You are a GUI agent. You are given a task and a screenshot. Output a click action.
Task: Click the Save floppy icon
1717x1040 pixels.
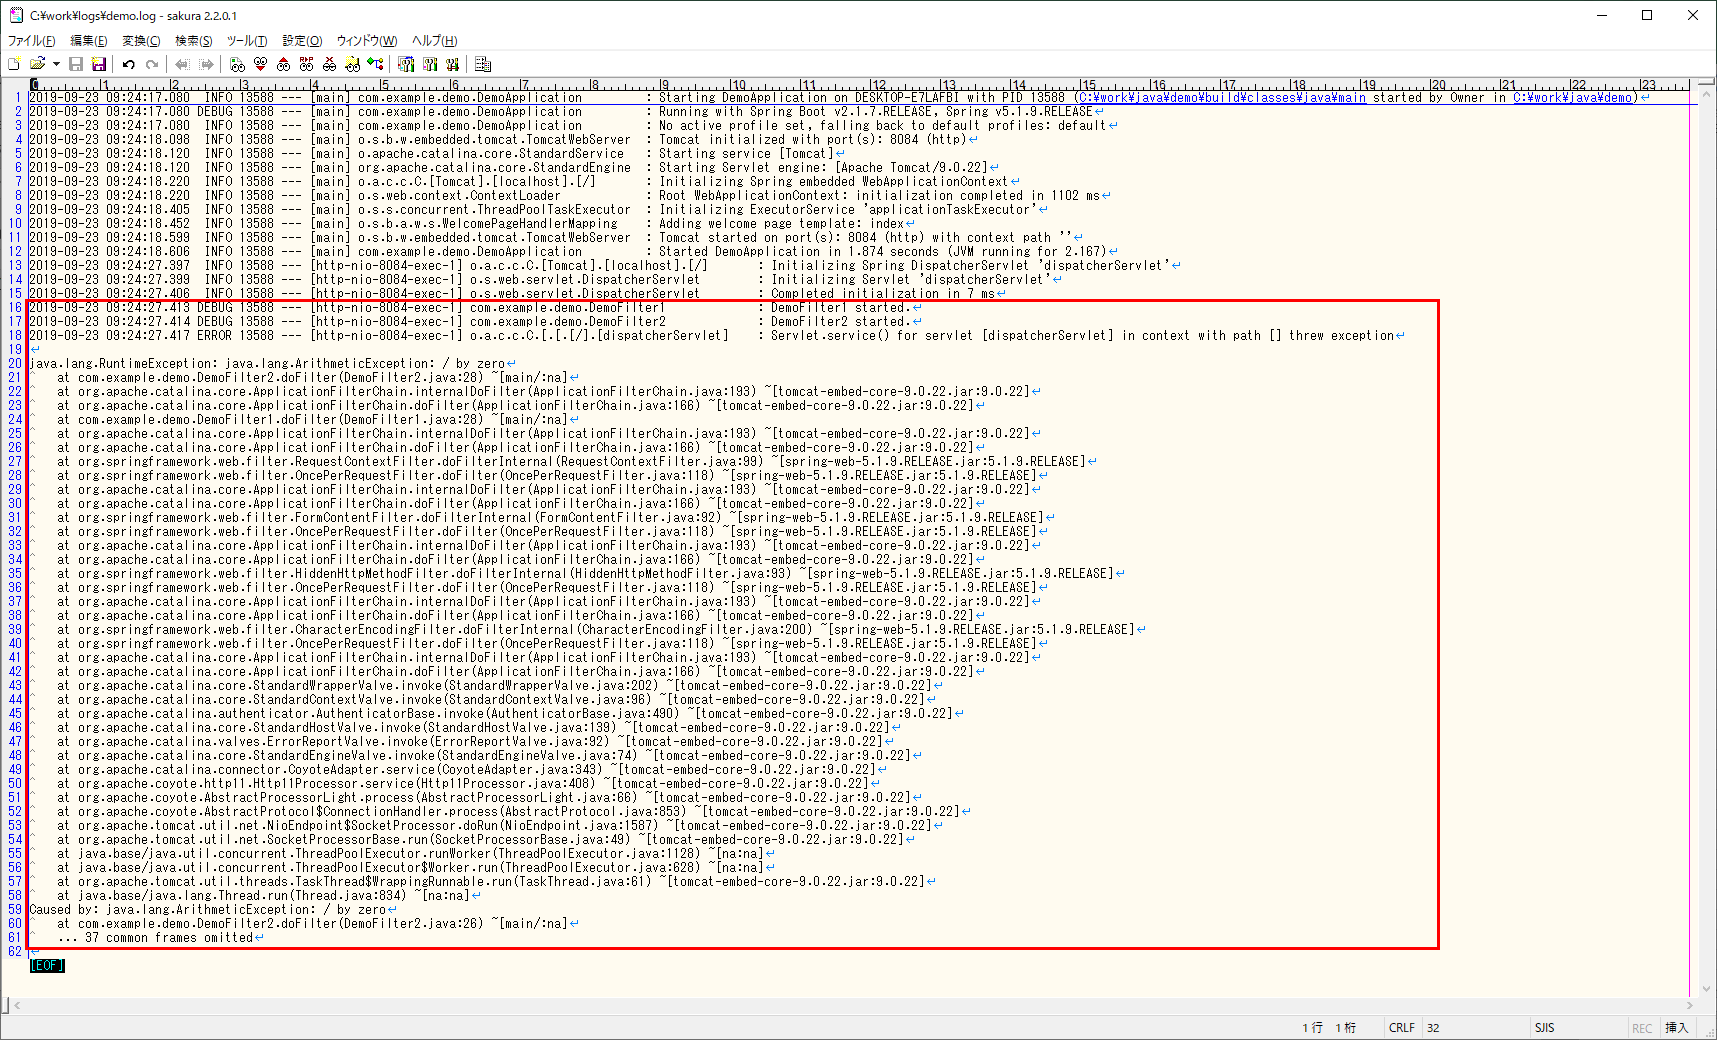click(x=76, y=64)
